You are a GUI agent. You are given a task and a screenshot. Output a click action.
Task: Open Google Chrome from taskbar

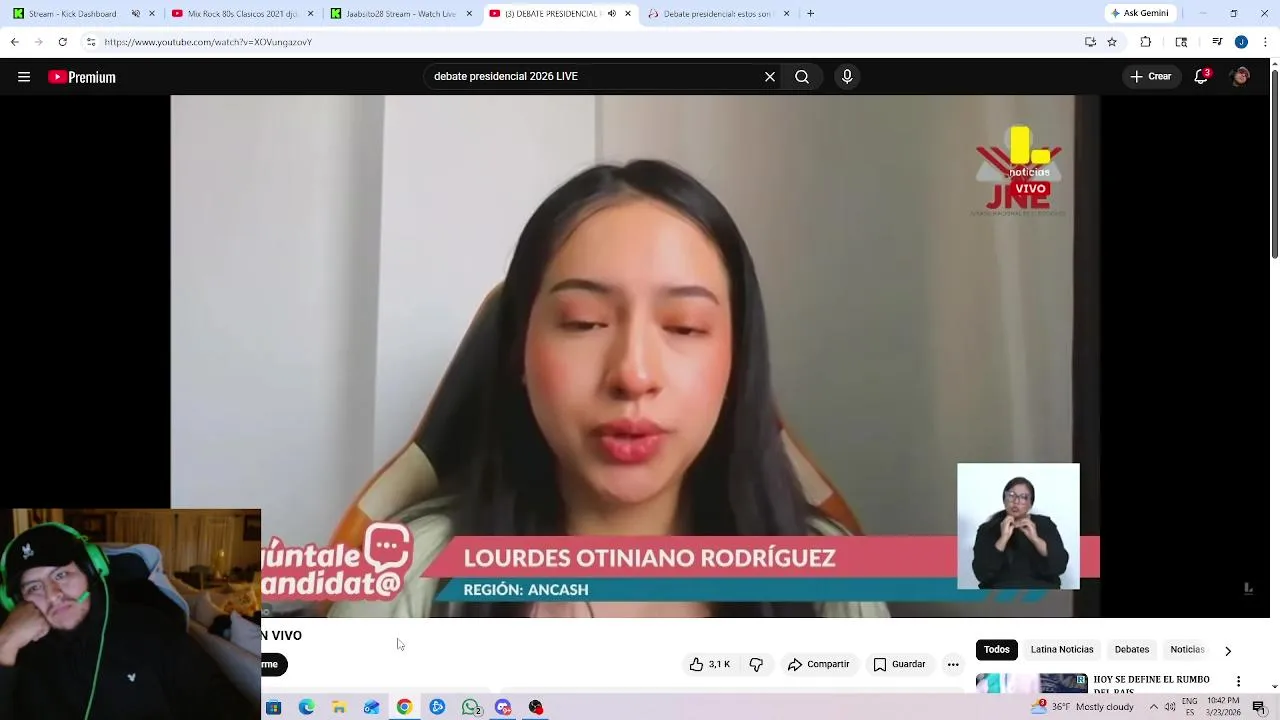[x=404, y=707]
